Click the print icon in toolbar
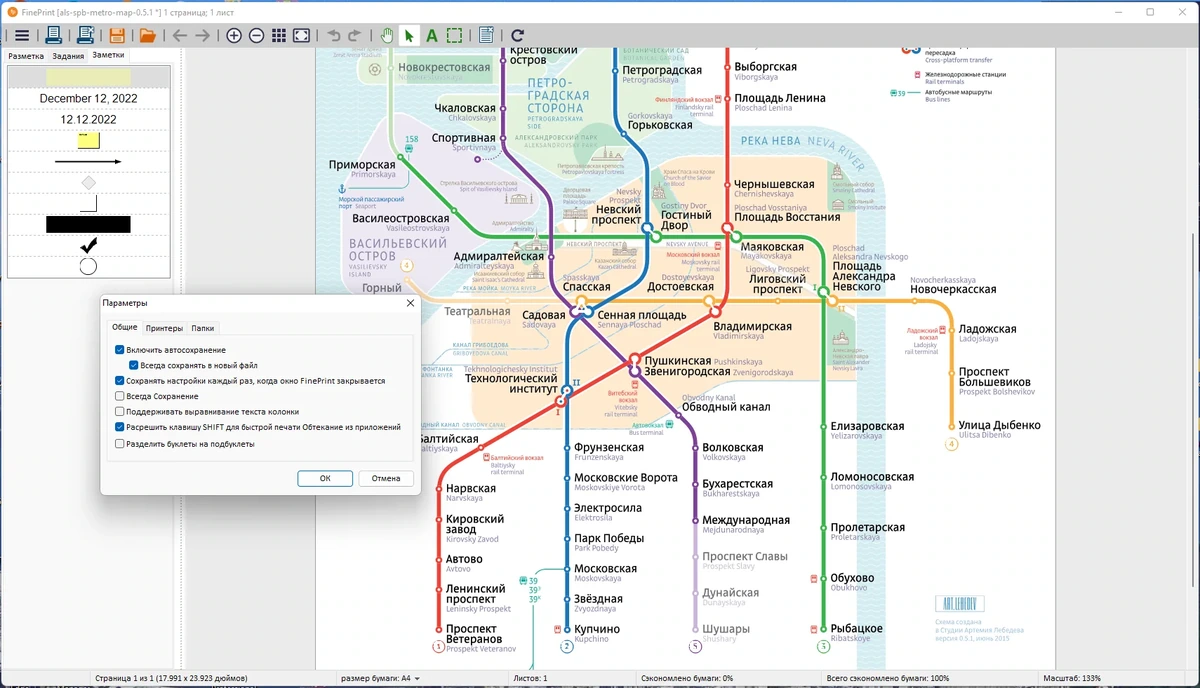Screen dimensions: 1200x688 (54, 36)
